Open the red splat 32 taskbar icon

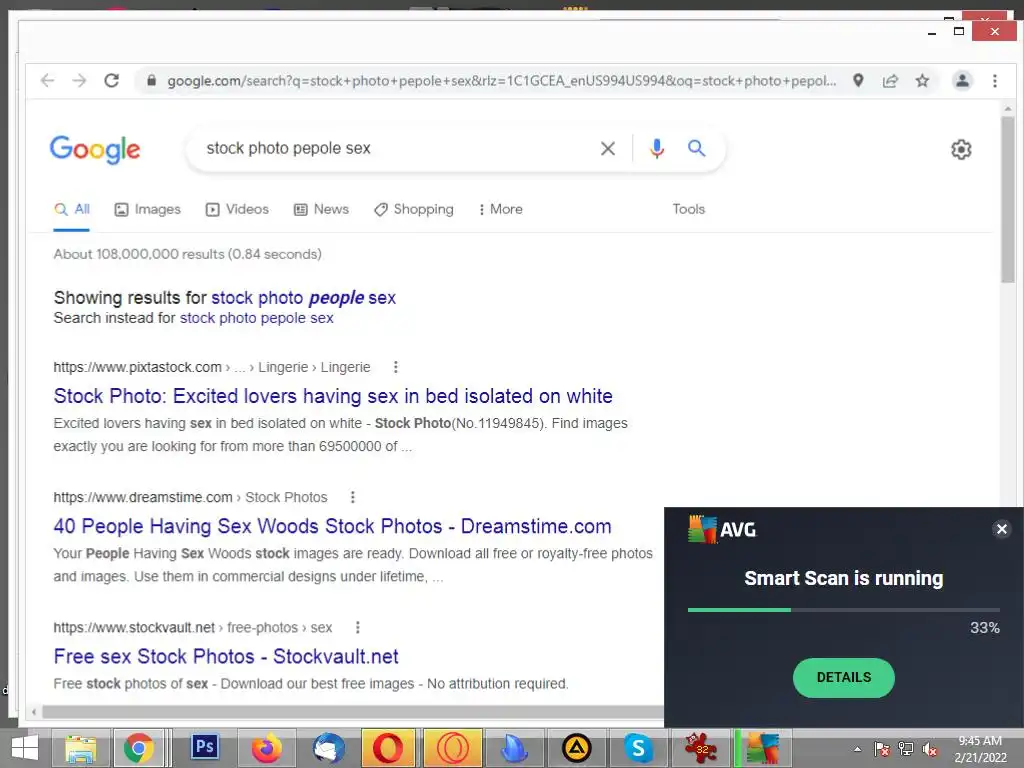700,748
